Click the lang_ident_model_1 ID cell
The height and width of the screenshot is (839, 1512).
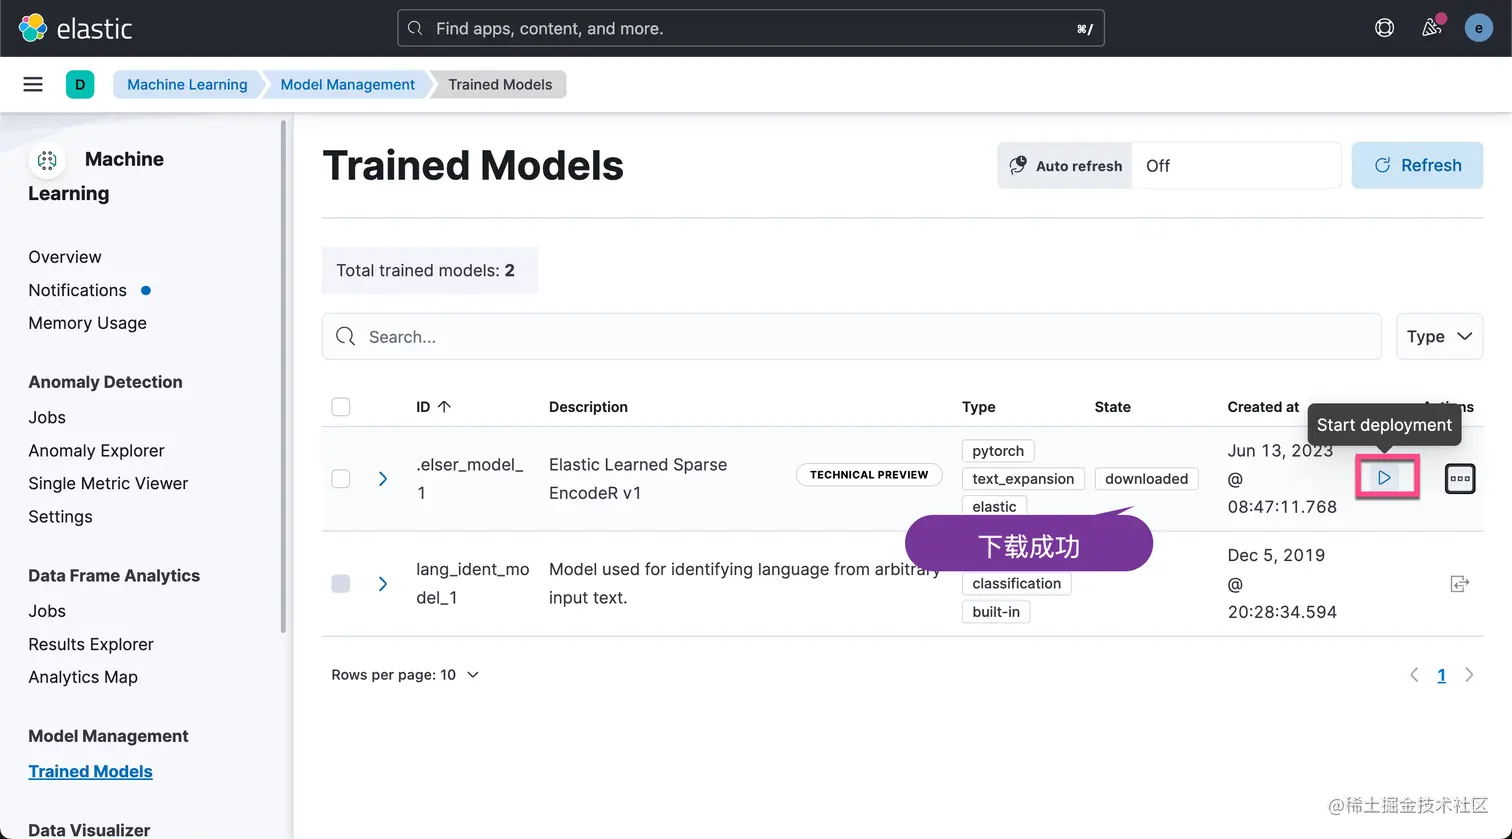[473, 584]
